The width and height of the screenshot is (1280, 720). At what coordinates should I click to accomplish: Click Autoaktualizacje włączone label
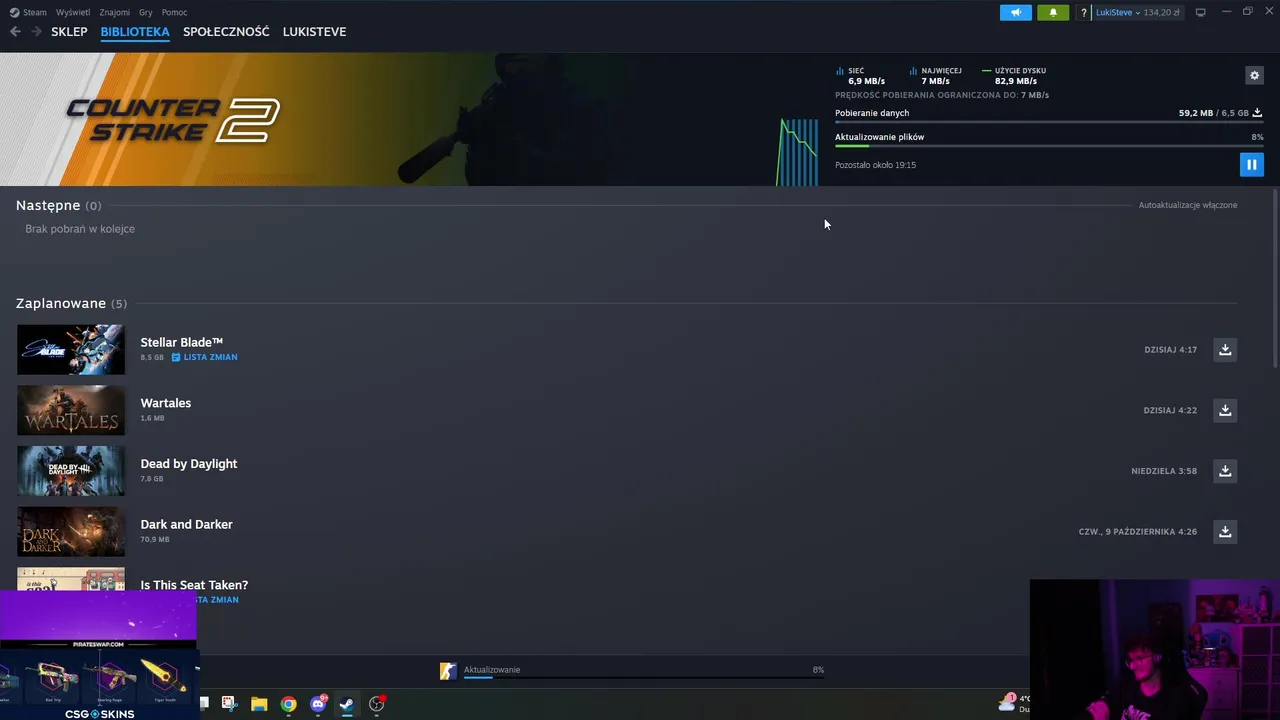pos(1188,205)
